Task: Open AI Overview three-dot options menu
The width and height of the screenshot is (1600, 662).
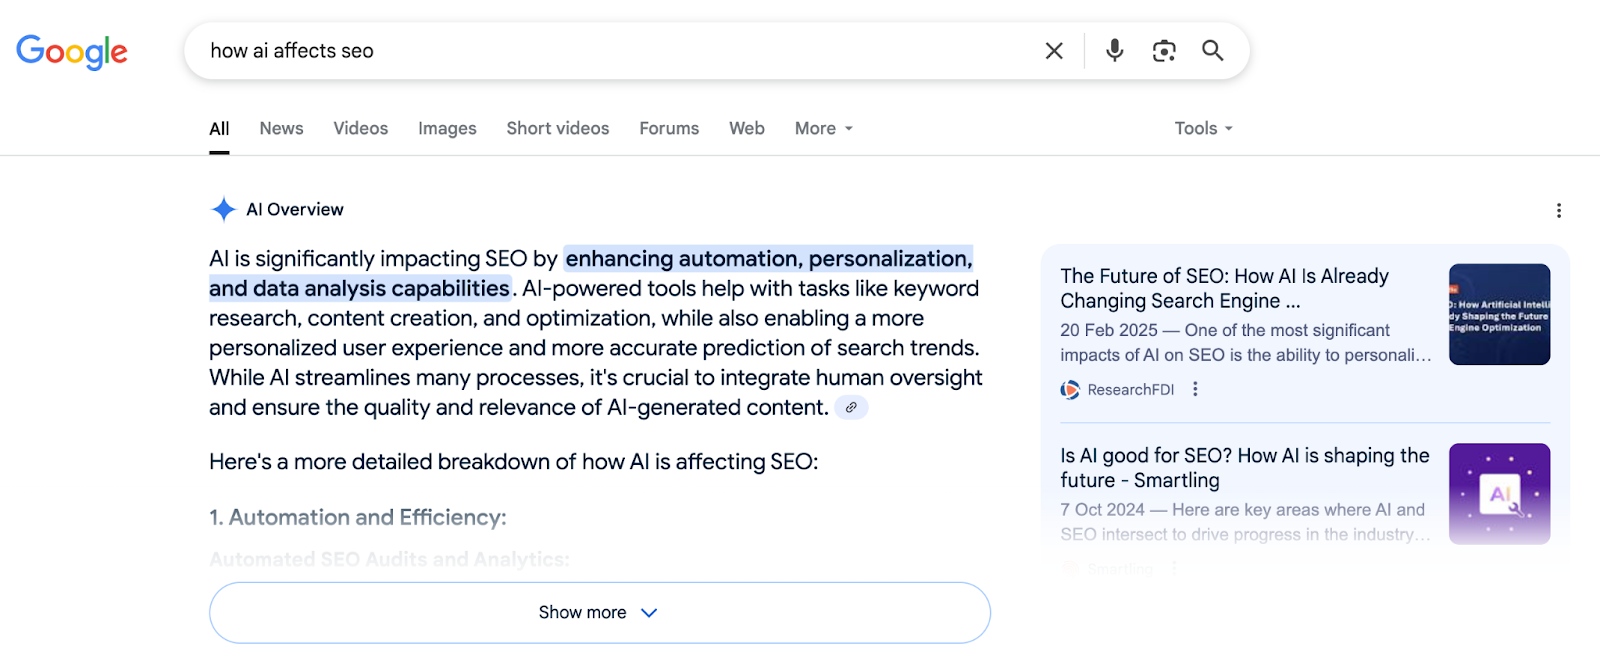Action: click(1558, 210)
